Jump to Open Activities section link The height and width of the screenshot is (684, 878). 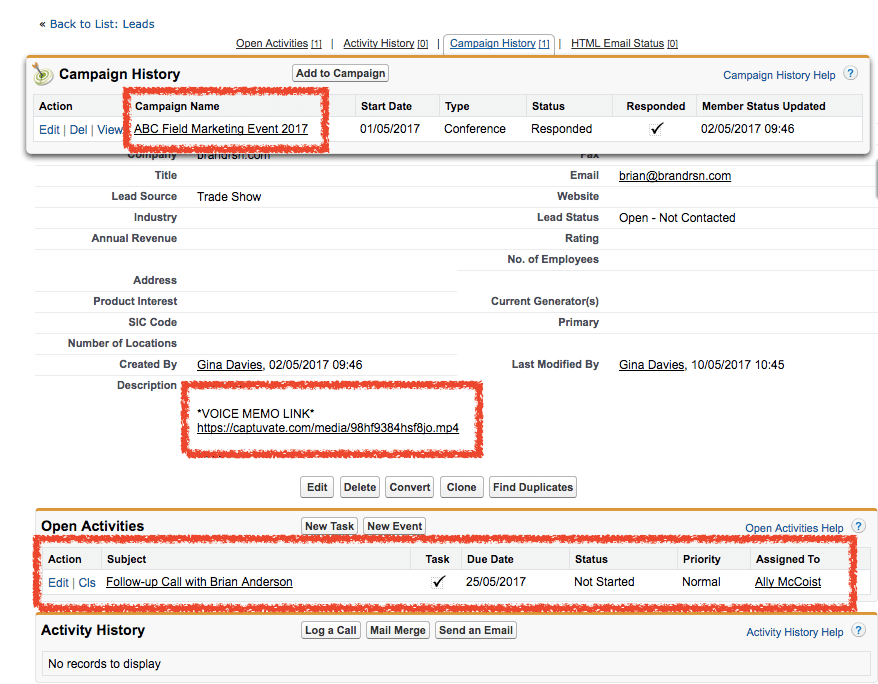tap(273, 44)
